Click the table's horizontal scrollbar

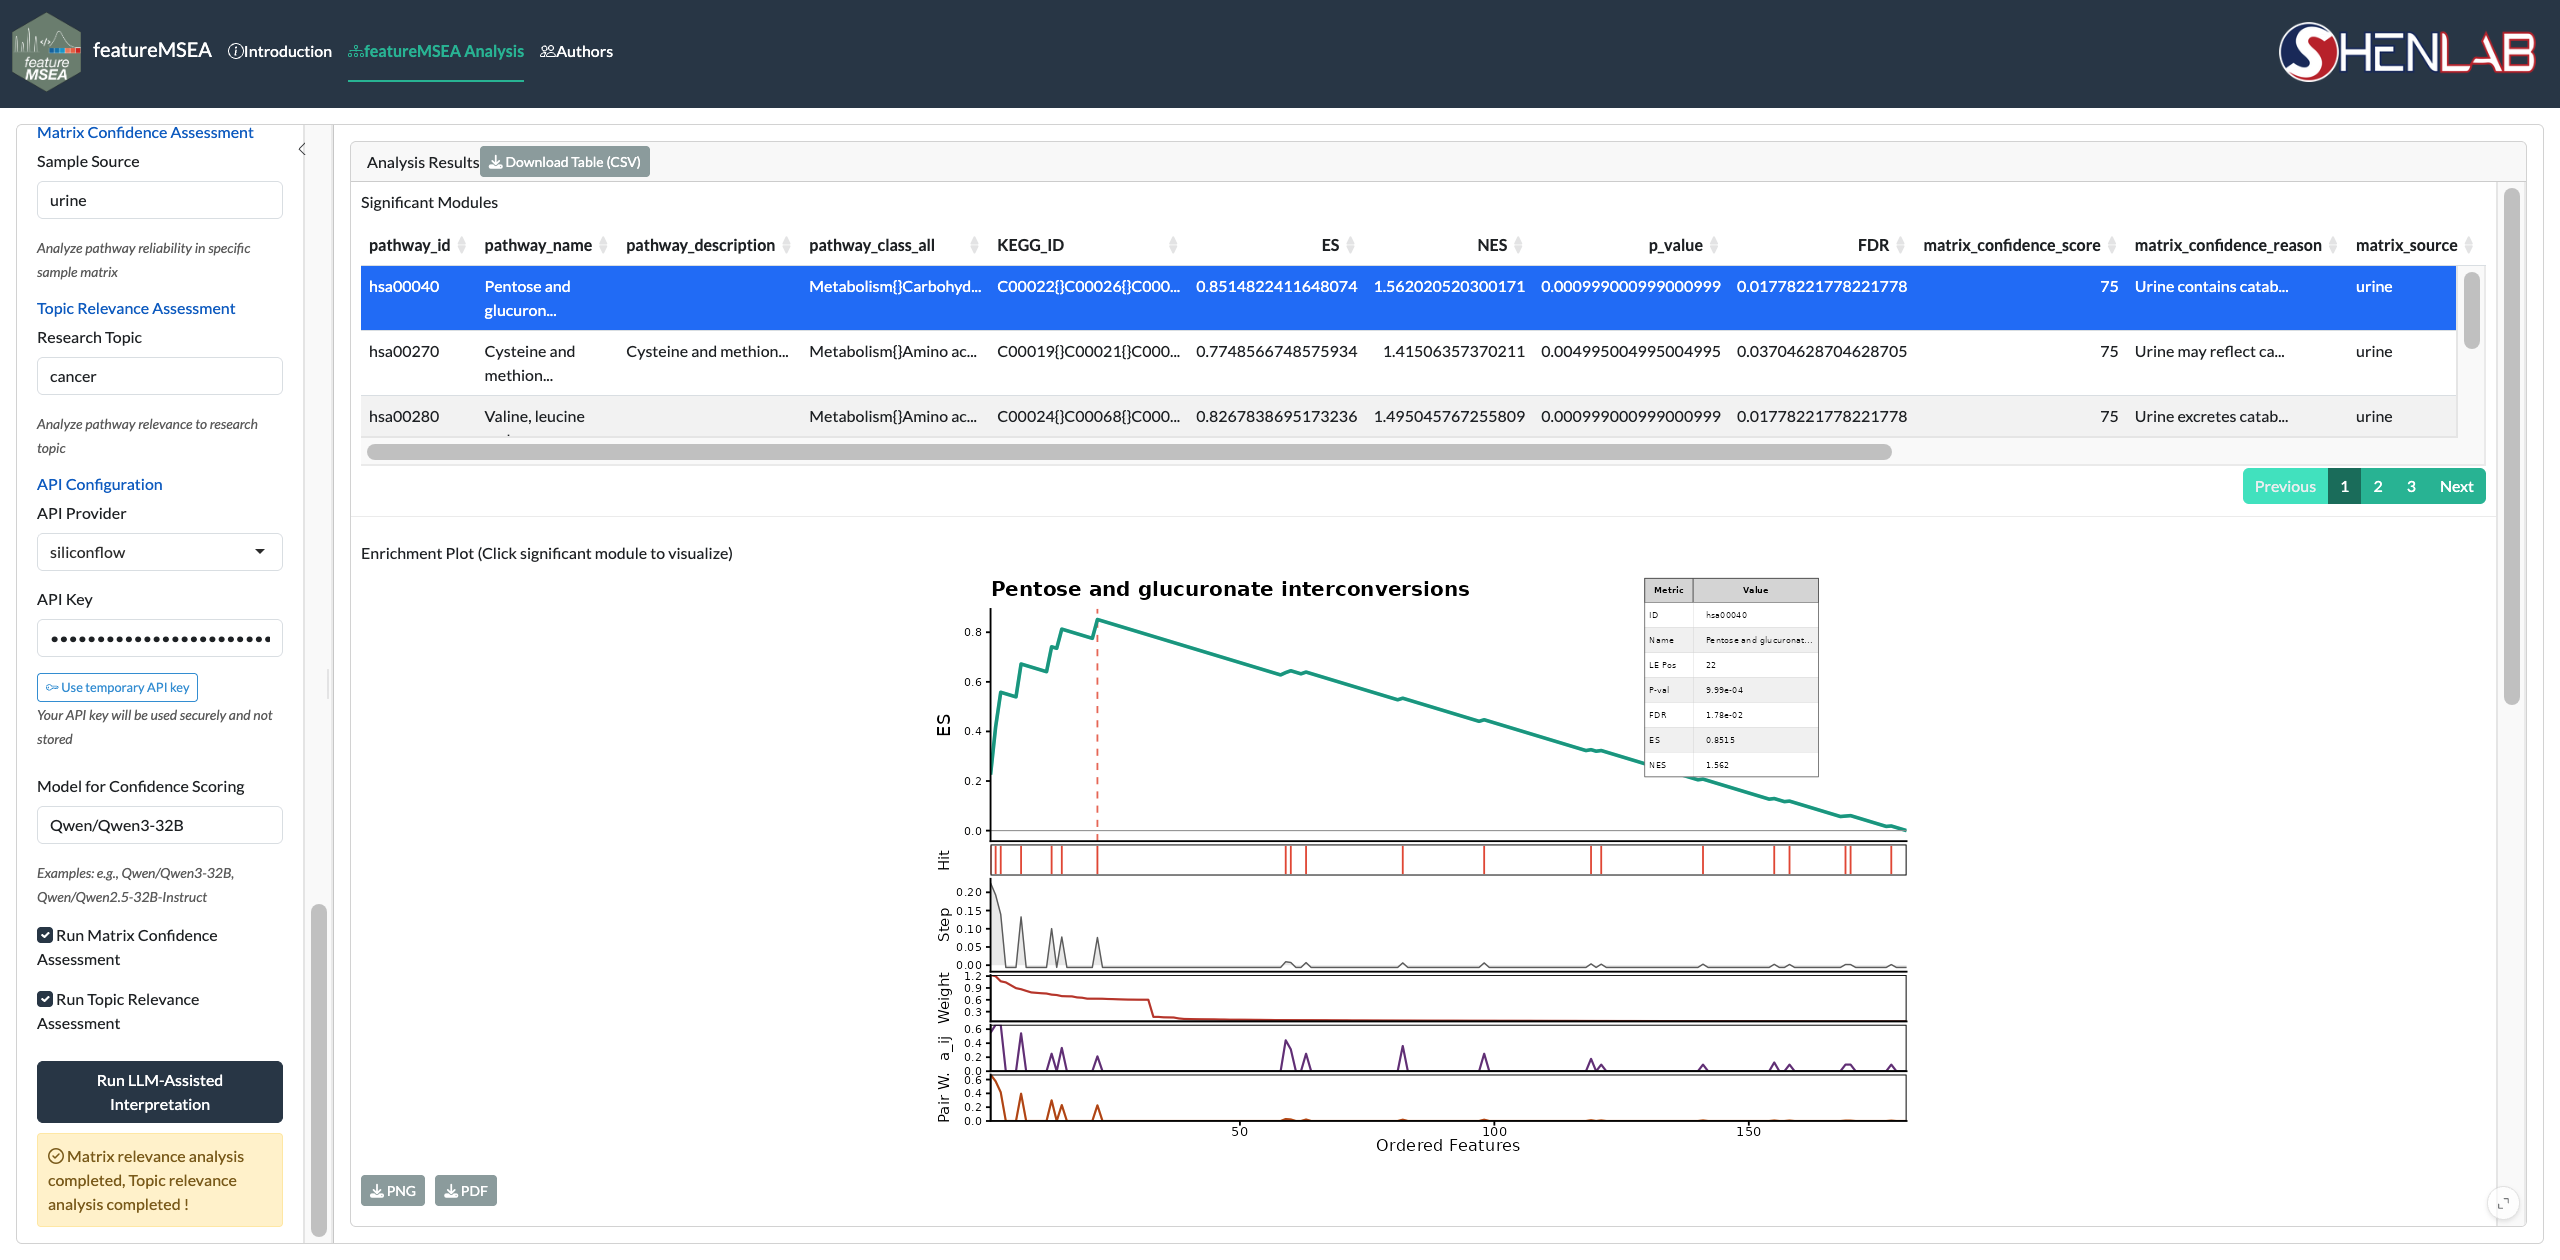pyautogui.click(x=1129, y=452)
